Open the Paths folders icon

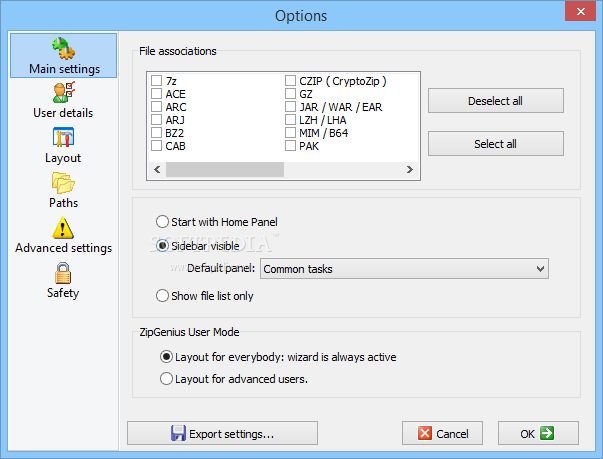coord(63,183)
